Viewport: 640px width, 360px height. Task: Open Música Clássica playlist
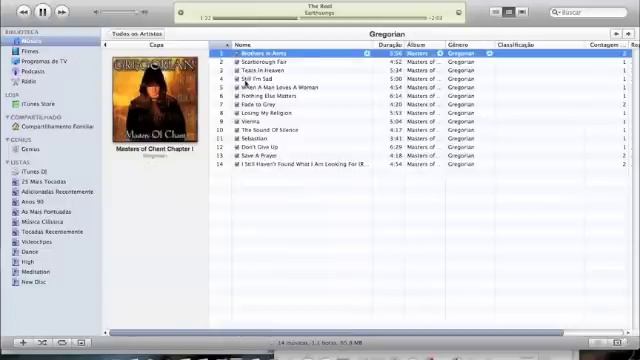(x=42, y=222)
